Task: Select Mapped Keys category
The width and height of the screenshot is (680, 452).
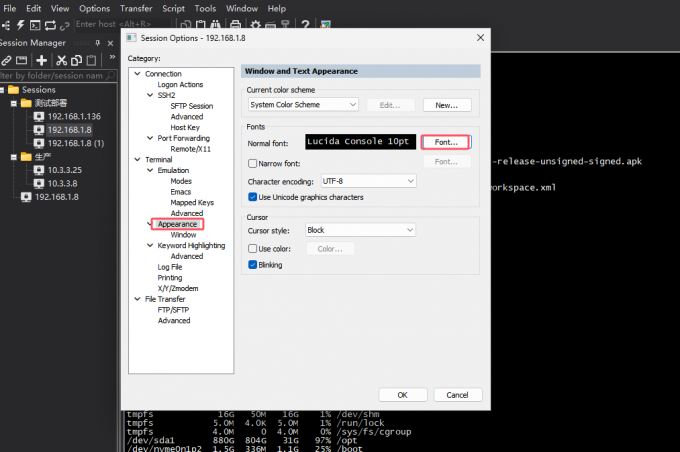Action: pyautogui.click(x=192, y=203)
